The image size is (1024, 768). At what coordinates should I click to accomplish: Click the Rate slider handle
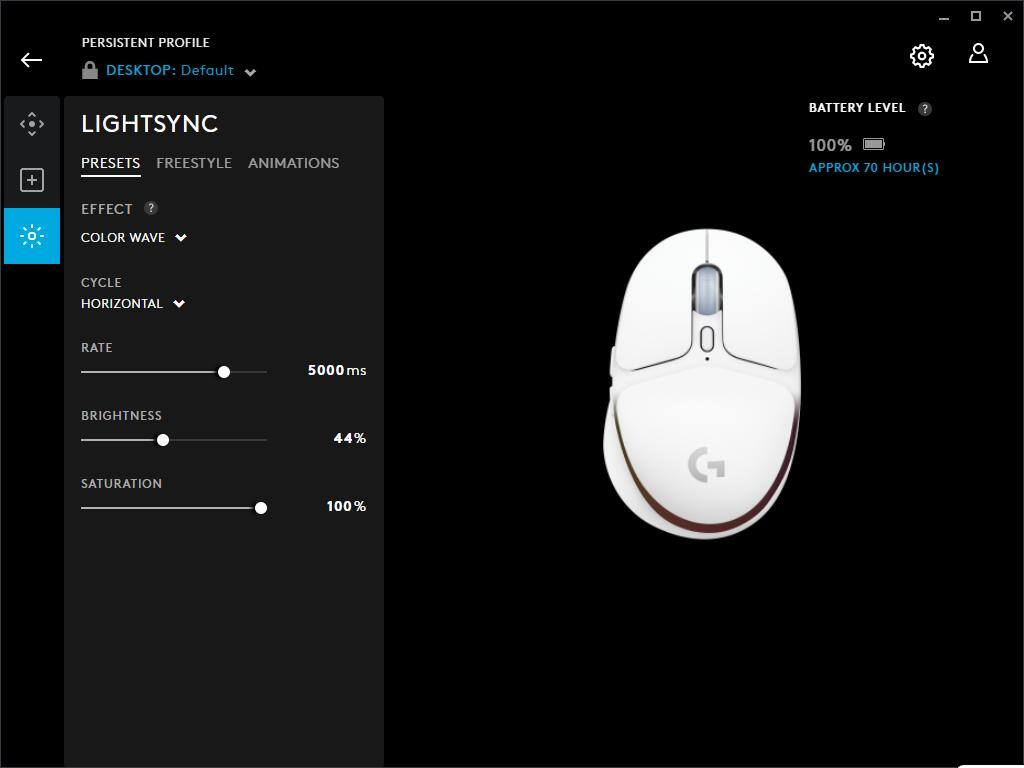224,371
